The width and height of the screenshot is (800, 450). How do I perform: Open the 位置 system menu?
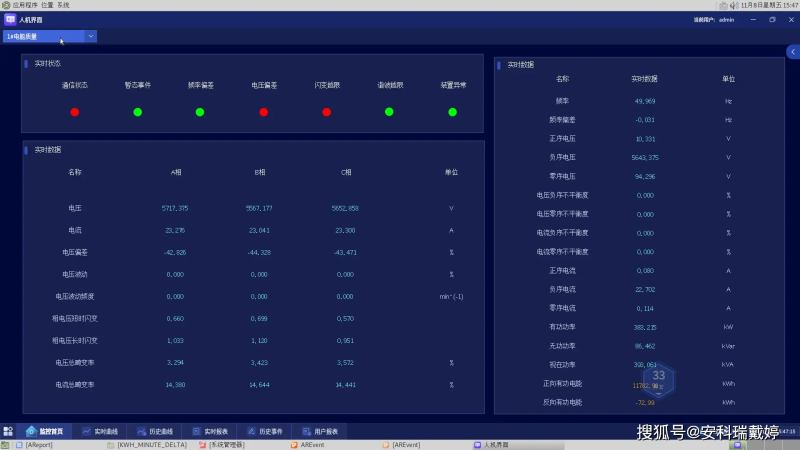pyautogui.click(x=47, y=5)
